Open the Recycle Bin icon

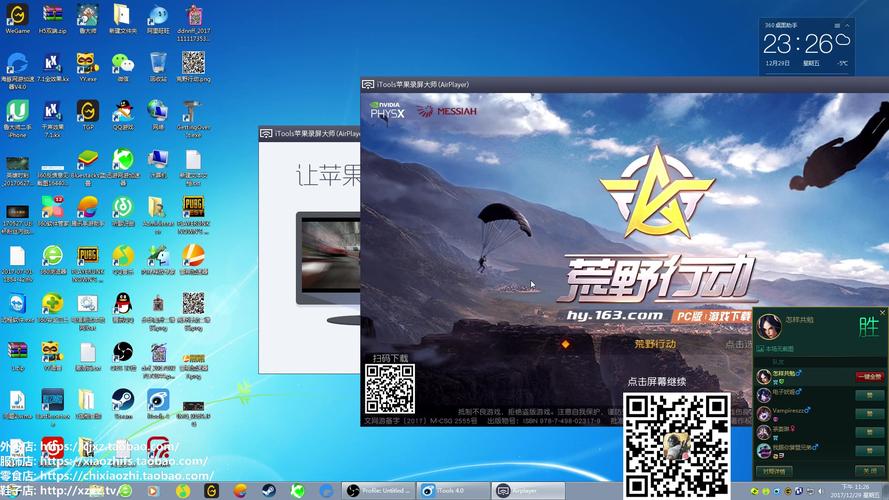[158, 67]
